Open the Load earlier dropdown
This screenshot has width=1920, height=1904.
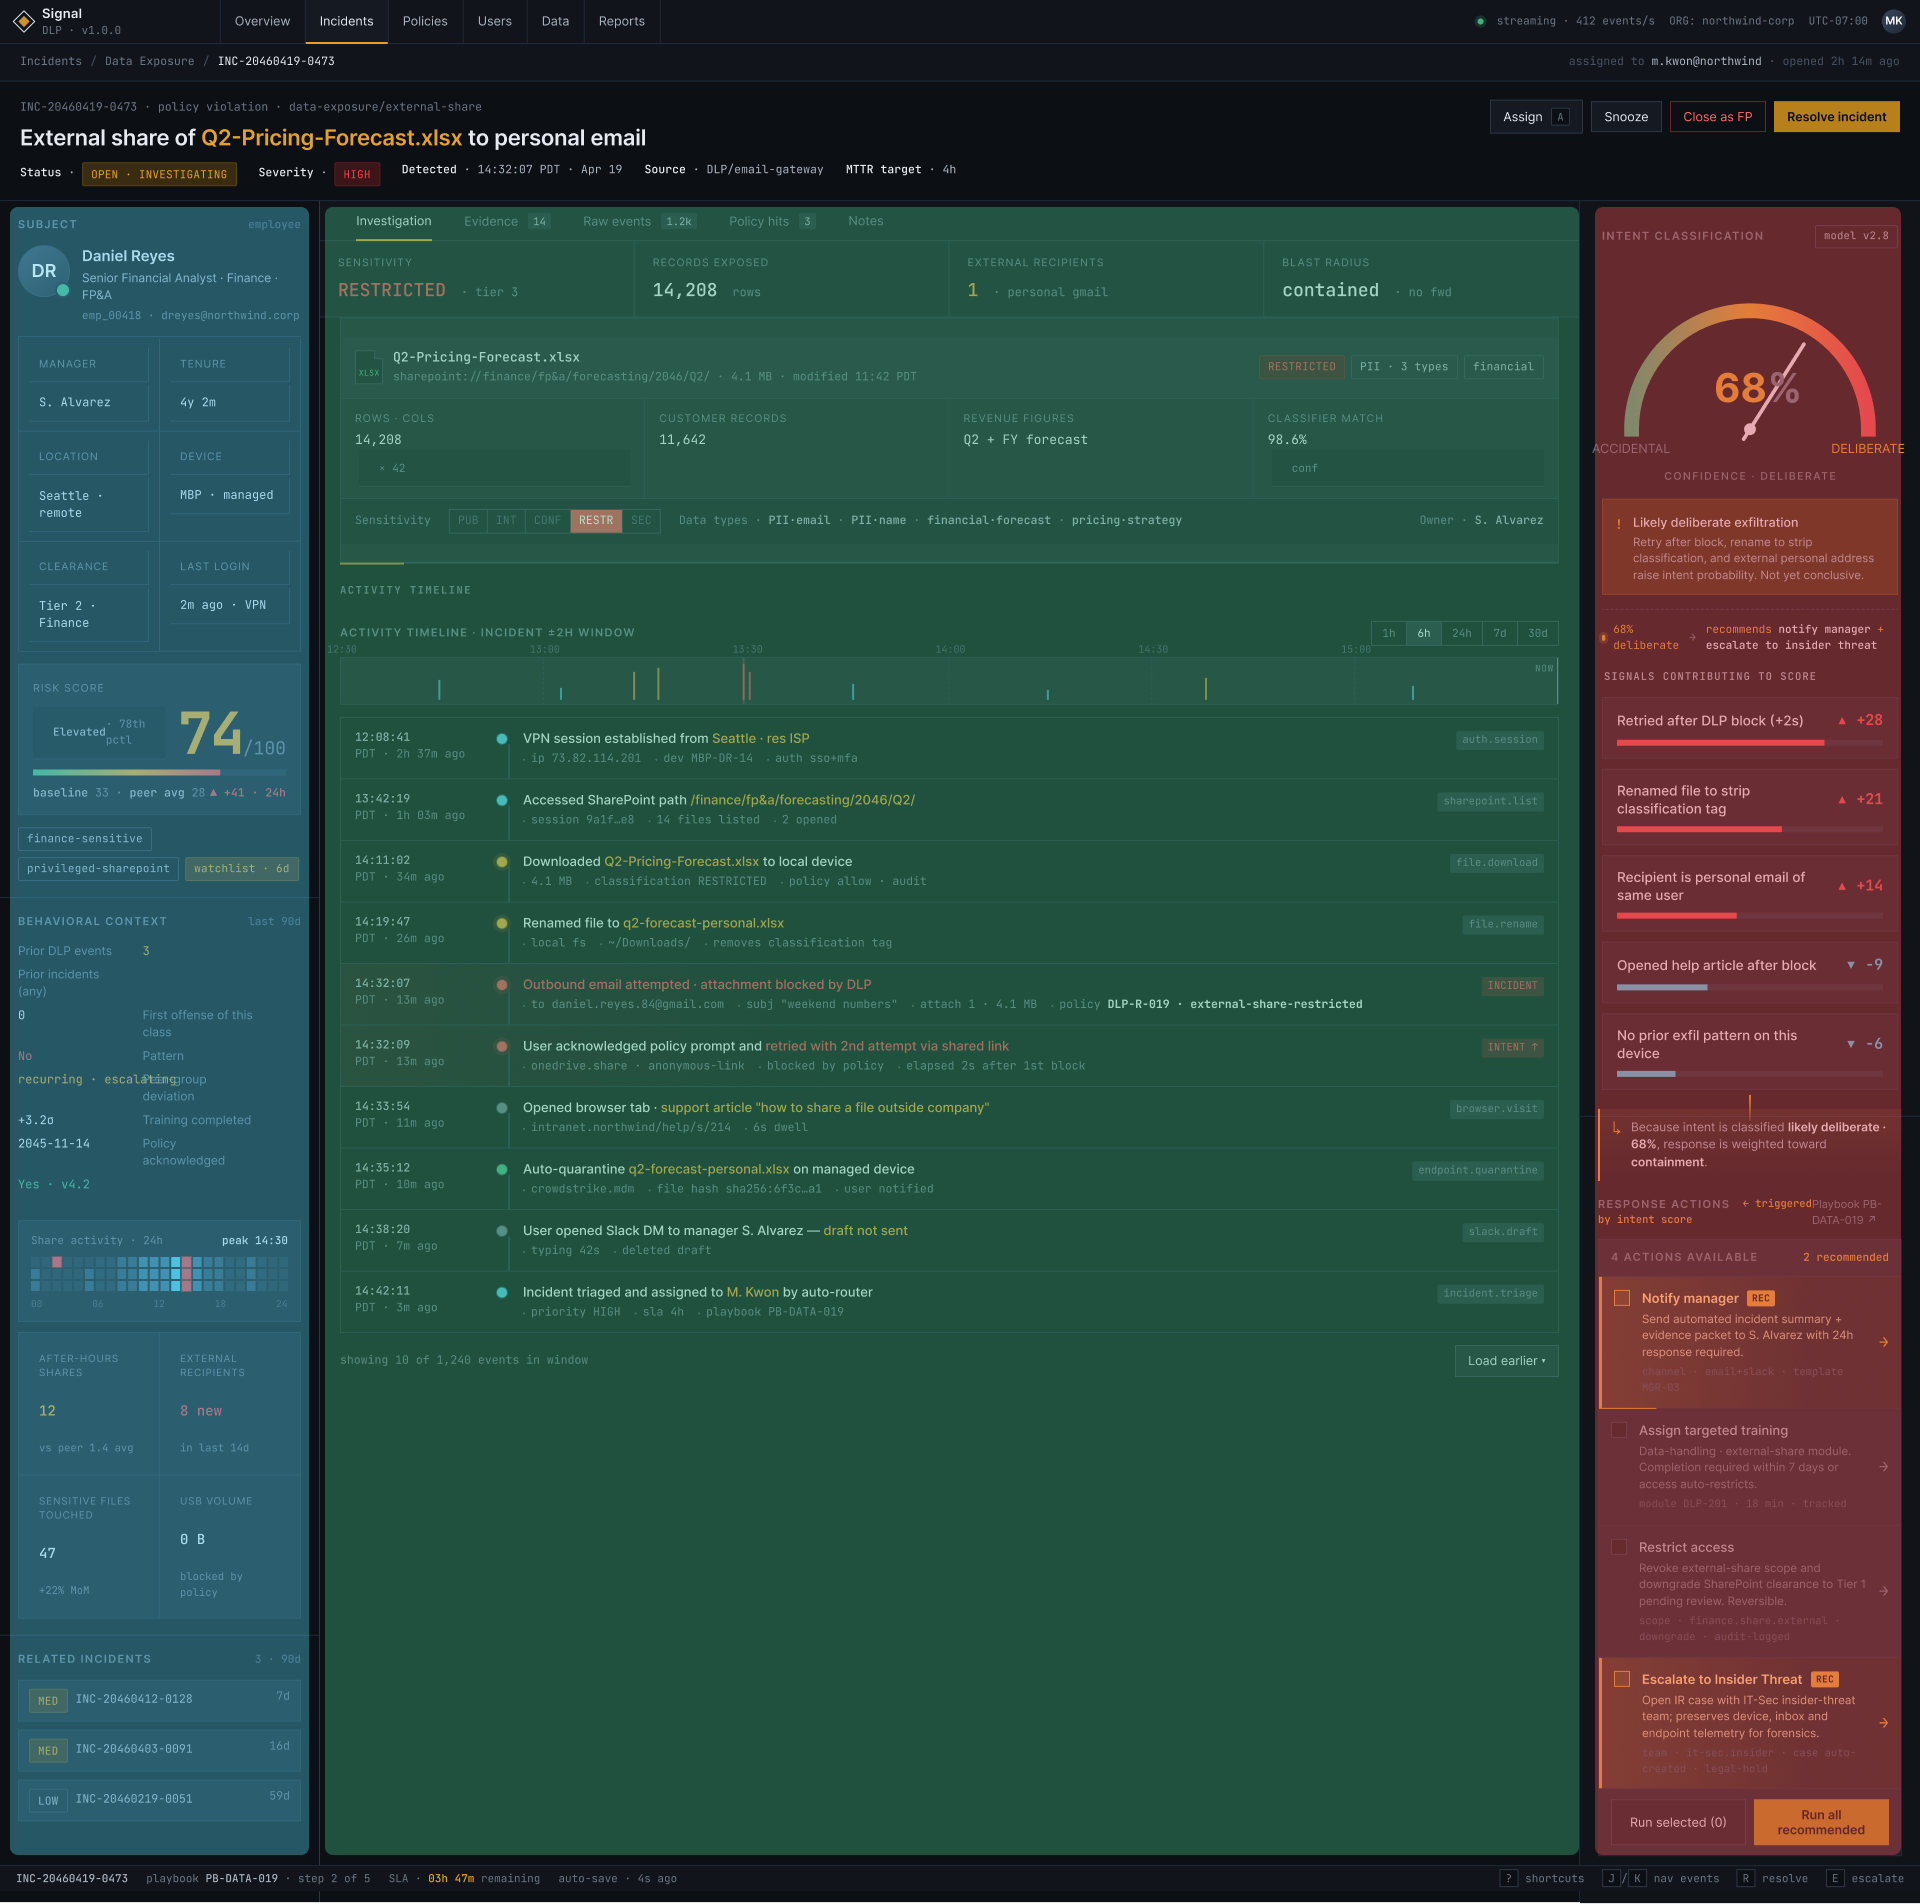click(x=1506, y=1361)
